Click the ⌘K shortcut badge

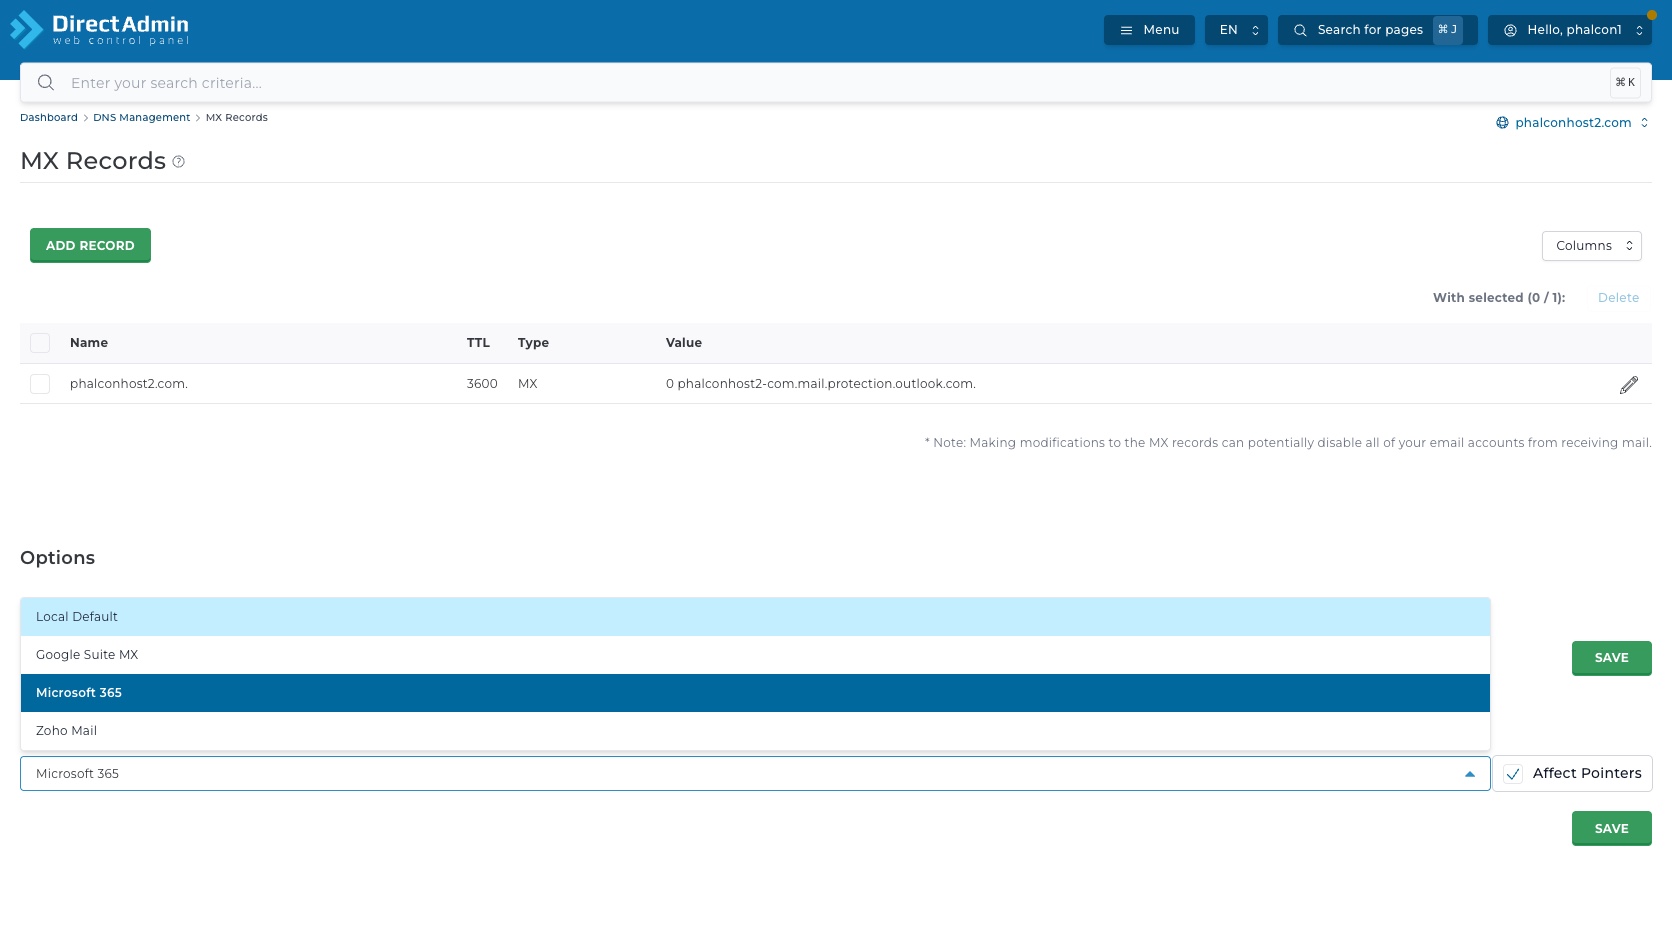click(x=1625, y=83)
